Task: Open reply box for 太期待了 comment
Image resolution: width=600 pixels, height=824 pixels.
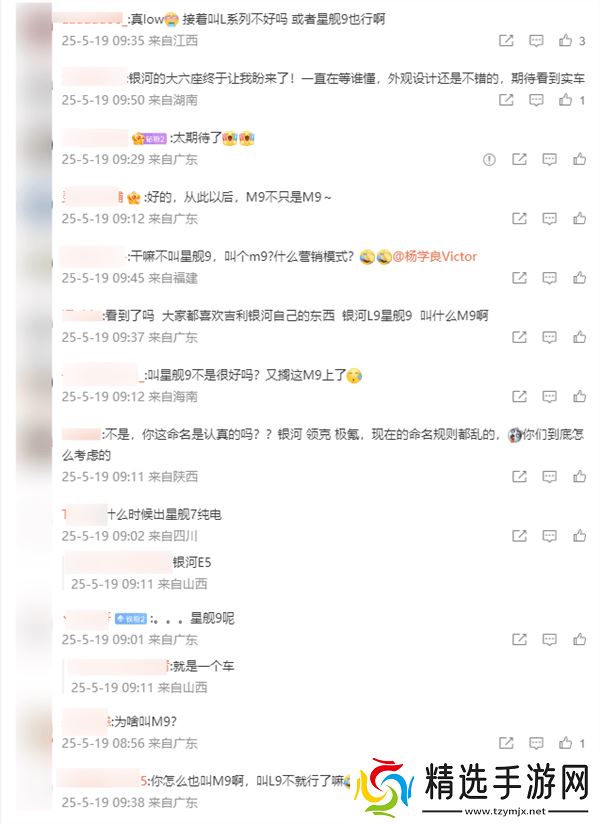Action: click(x=550, y=159)
